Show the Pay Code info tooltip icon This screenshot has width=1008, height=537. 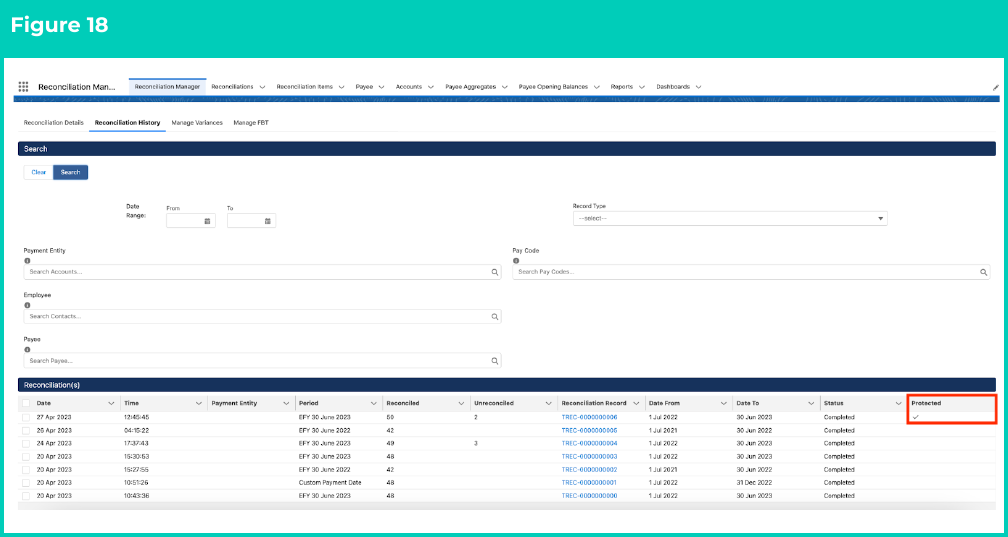point(516,261)
